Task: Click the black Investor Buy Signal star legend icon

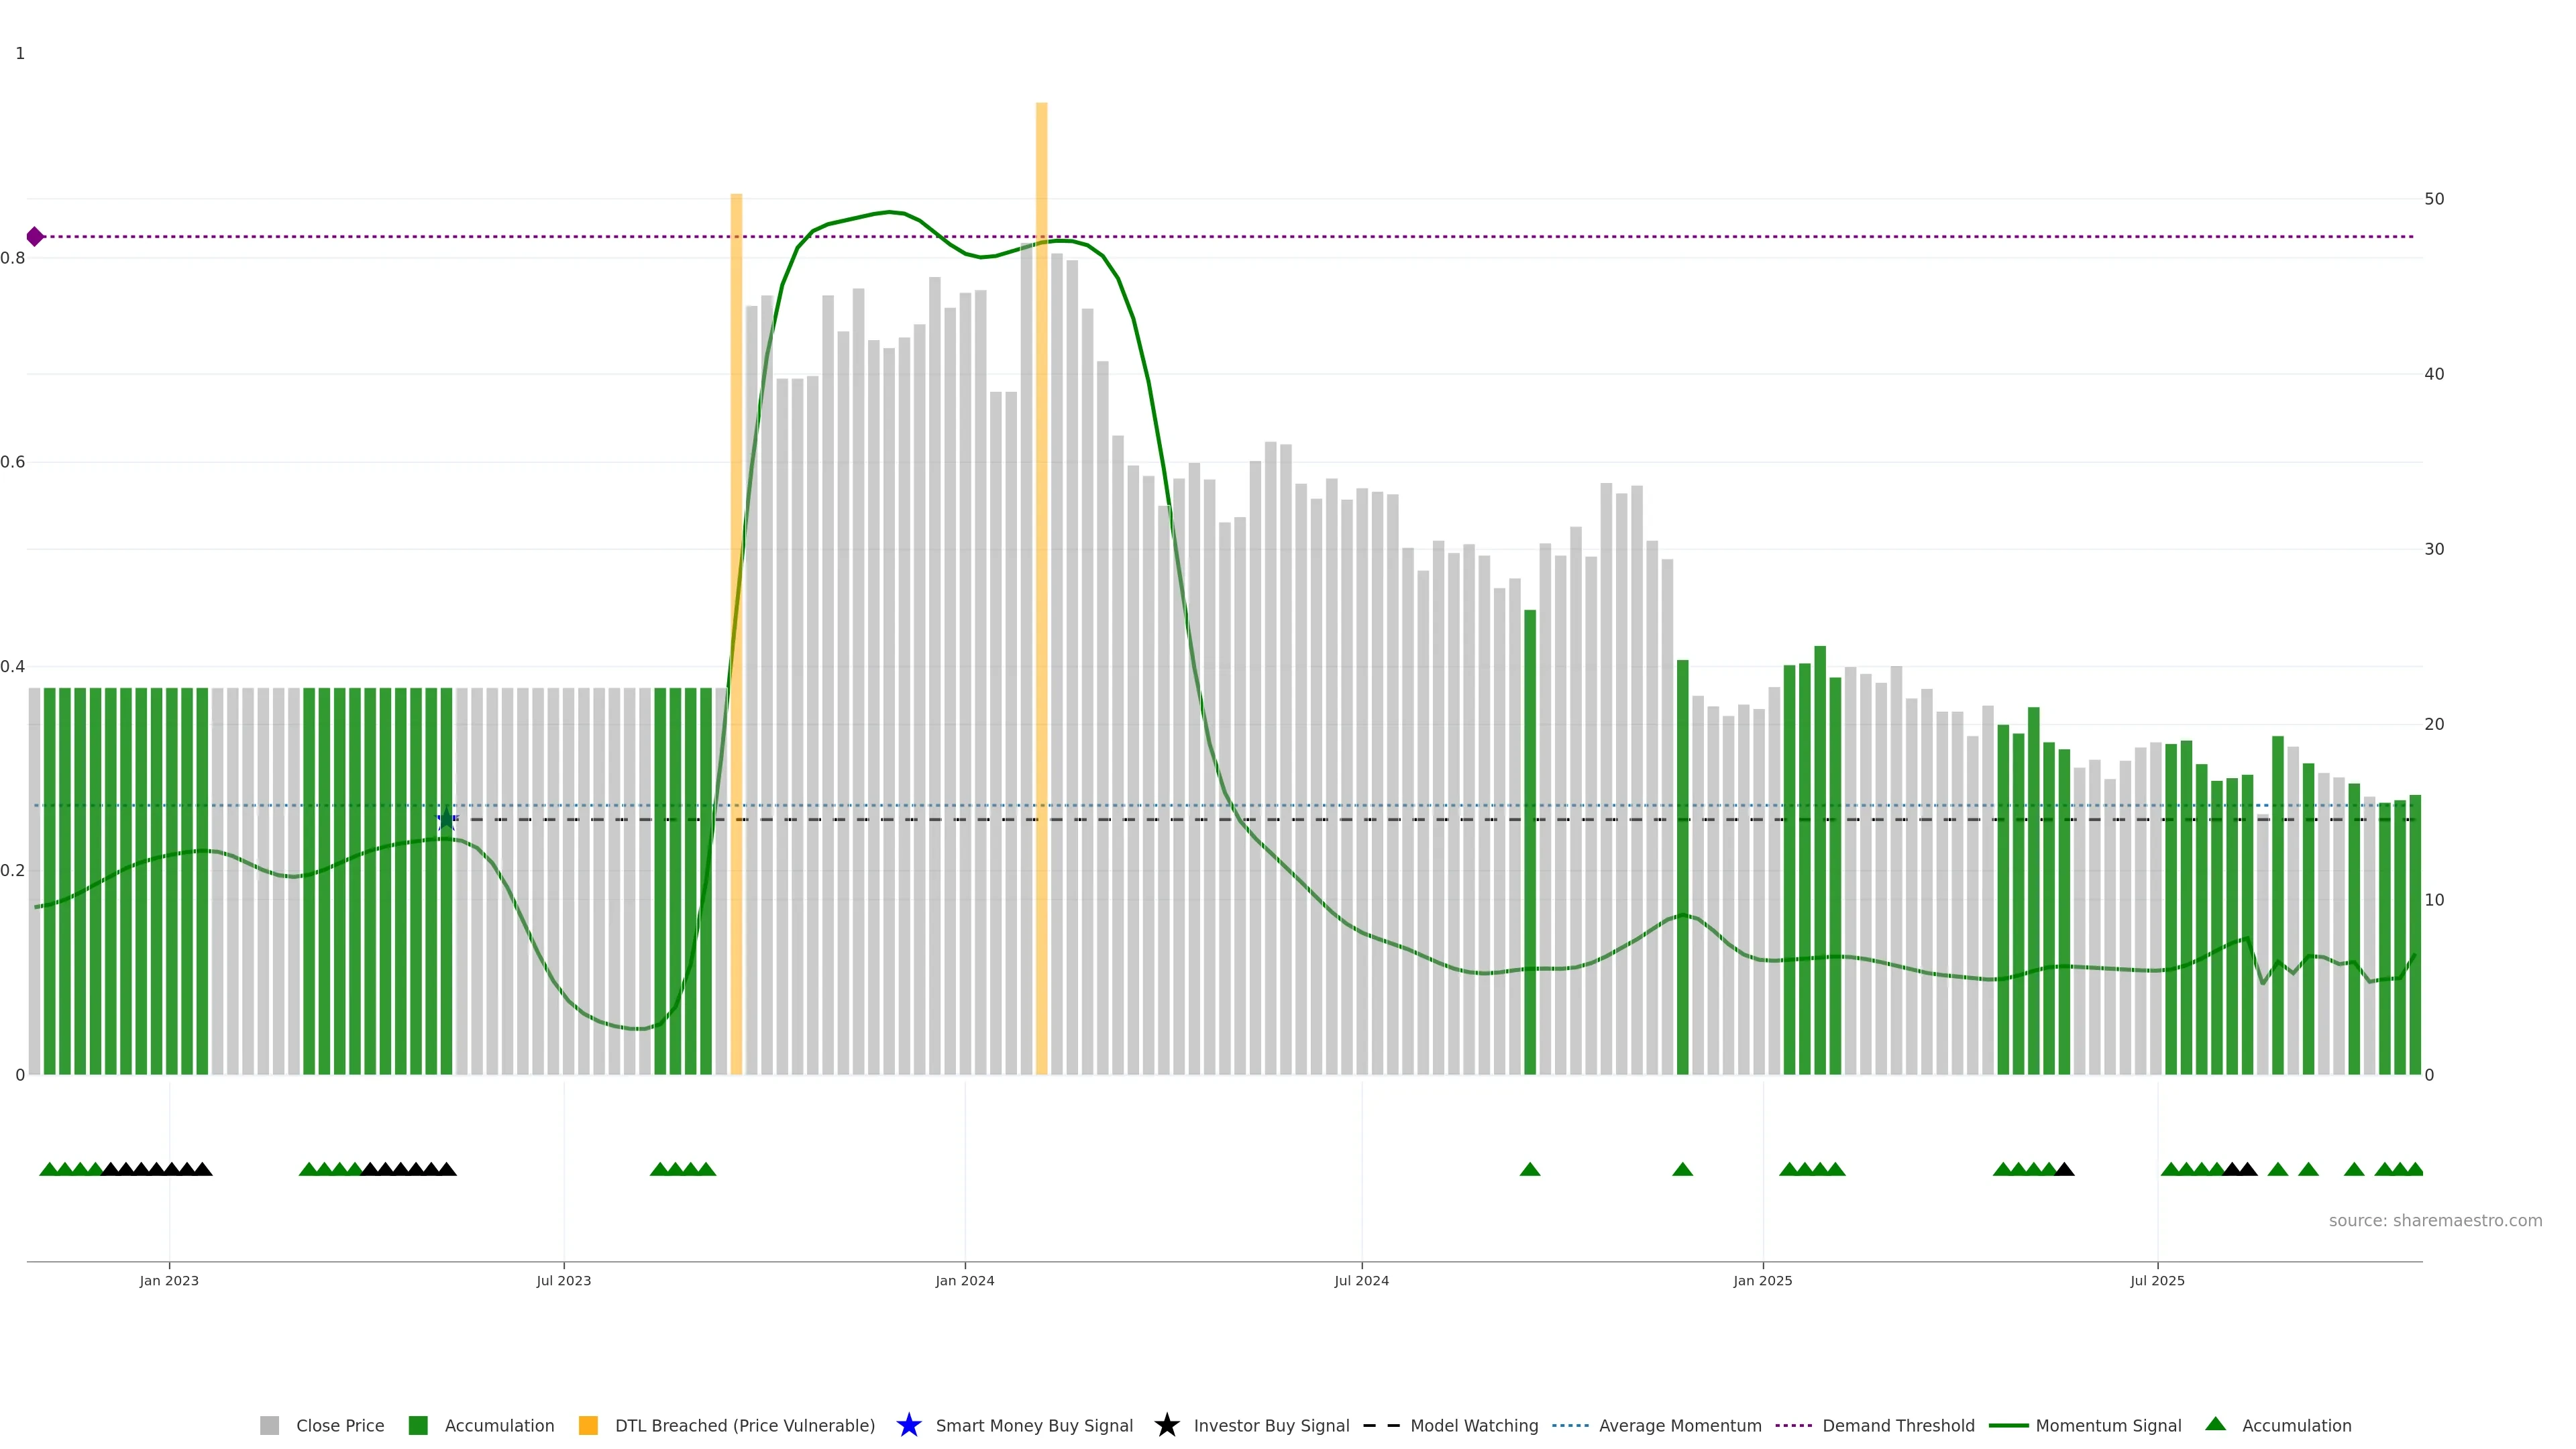Action: click(1166, 1425)
